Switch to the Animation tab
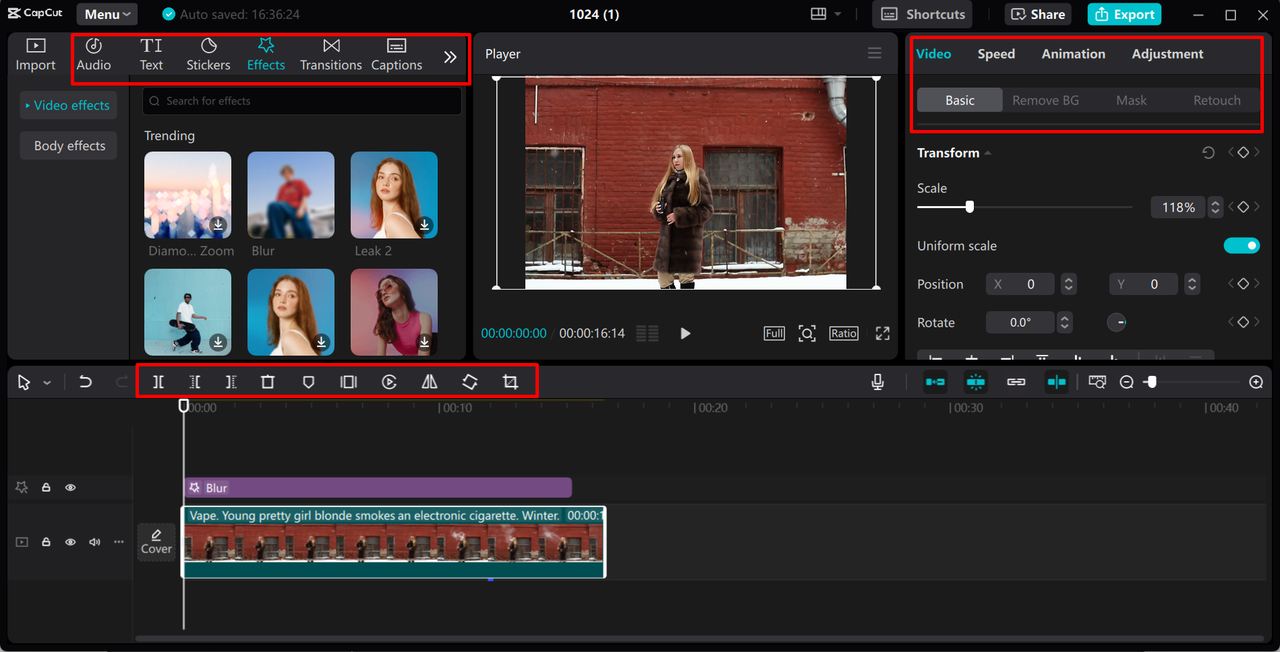Image resolution: width=1280 pixels, height=652 pixels. [x=1073, y=54]
